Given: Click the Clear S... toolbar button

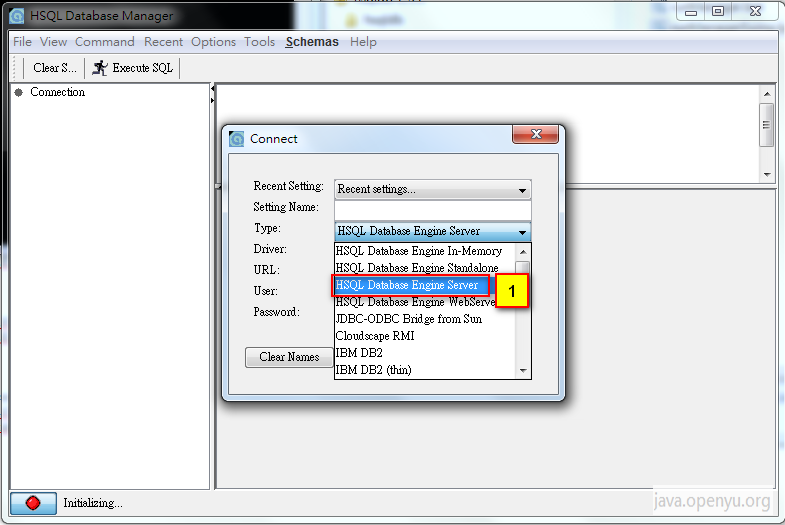Looking at the screenshot, I should pos(55,68).
